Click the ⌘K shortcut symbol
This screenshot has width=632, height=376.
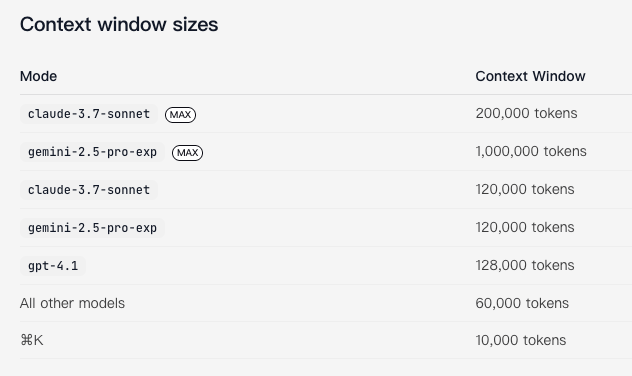tap(31, 341)
